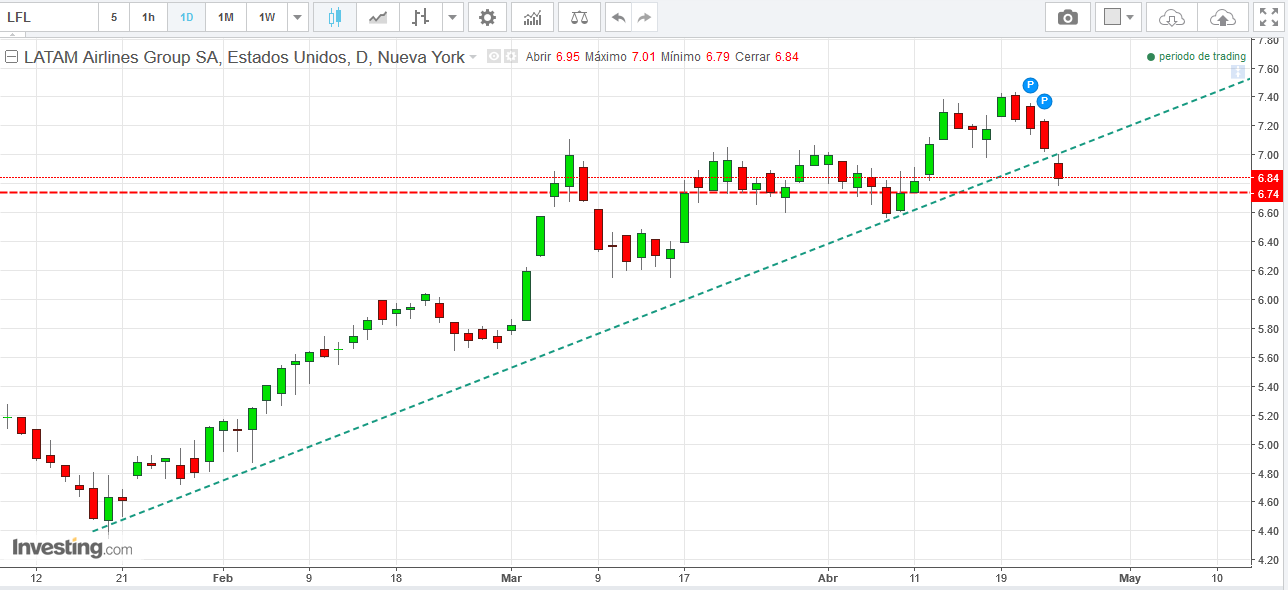Redo the chart action
Viewport: 1288px width, 590px height.
(645, 17)
